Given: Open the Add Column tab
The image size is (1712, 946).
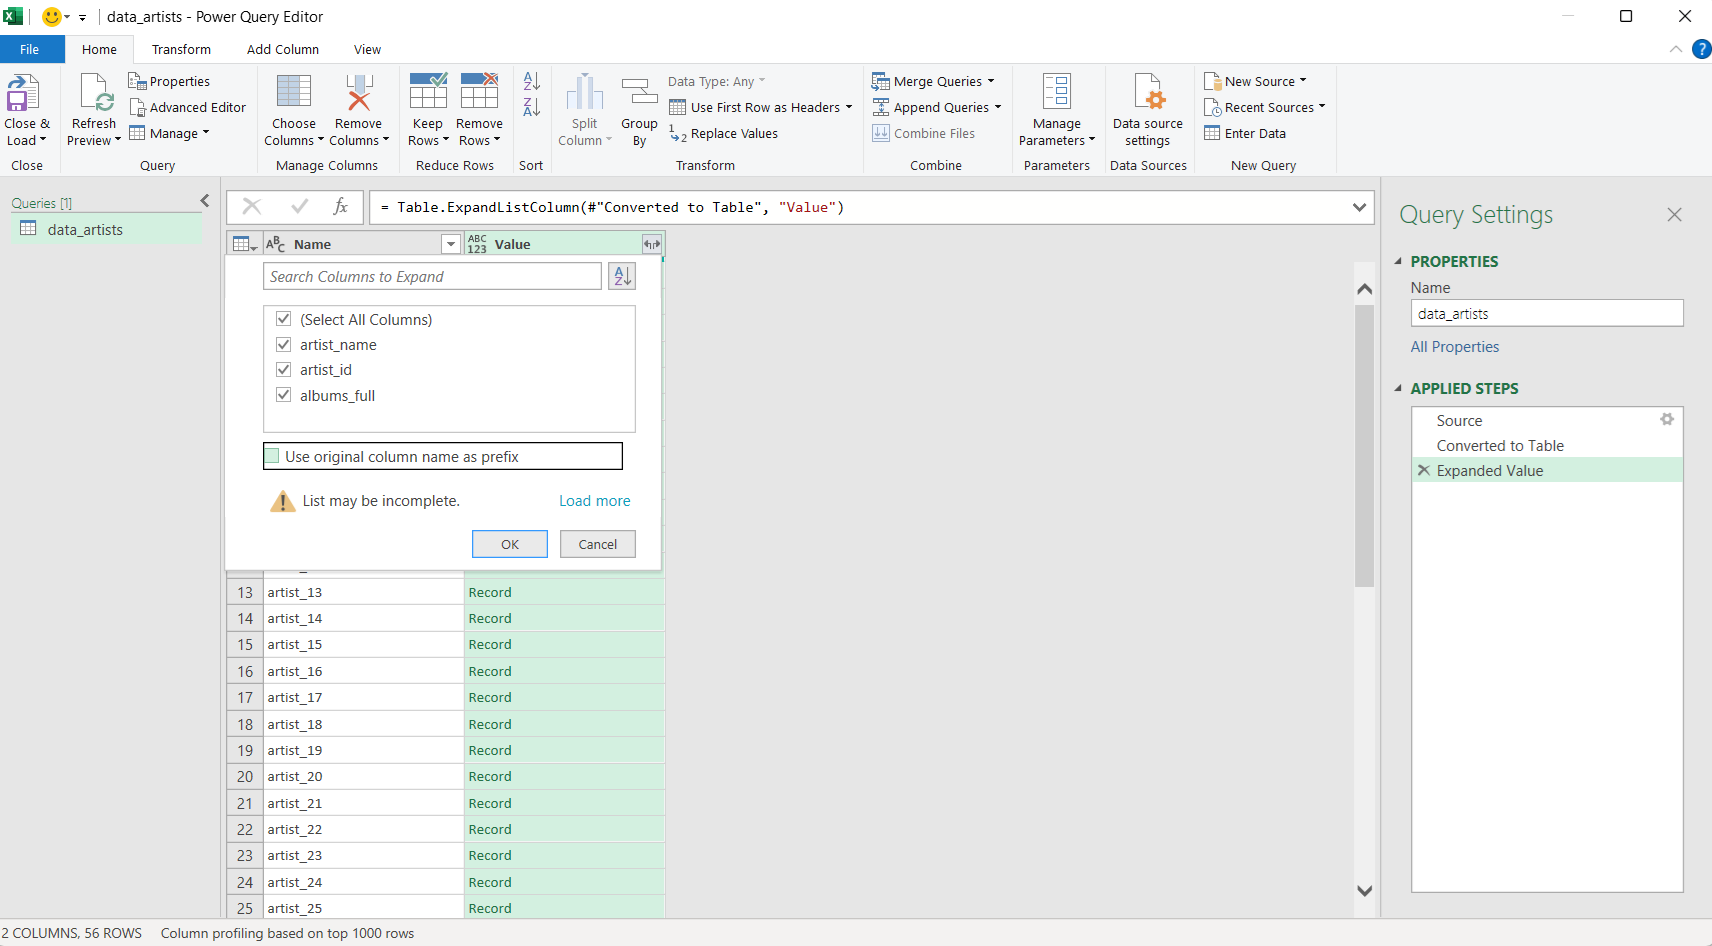Looking at the screenshot, I should (x=282, y=49).
